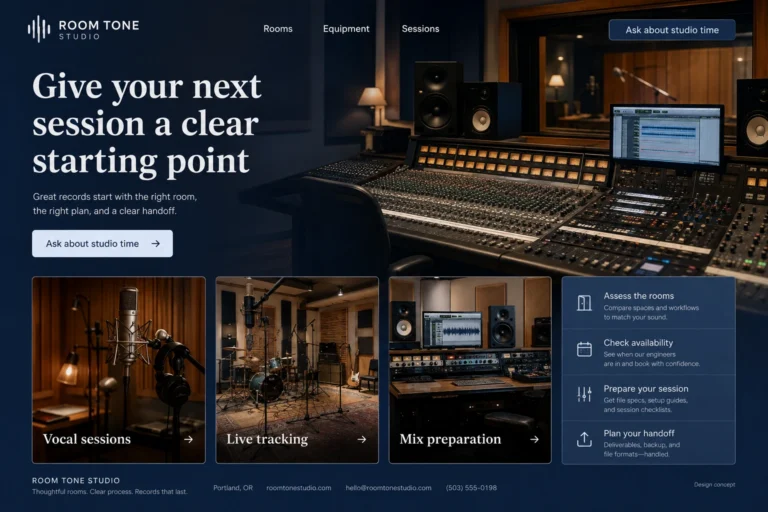Viewport: 768px width, 512px height.
Task: Click the hero Ask about studio time button
Action: [102, 244]
